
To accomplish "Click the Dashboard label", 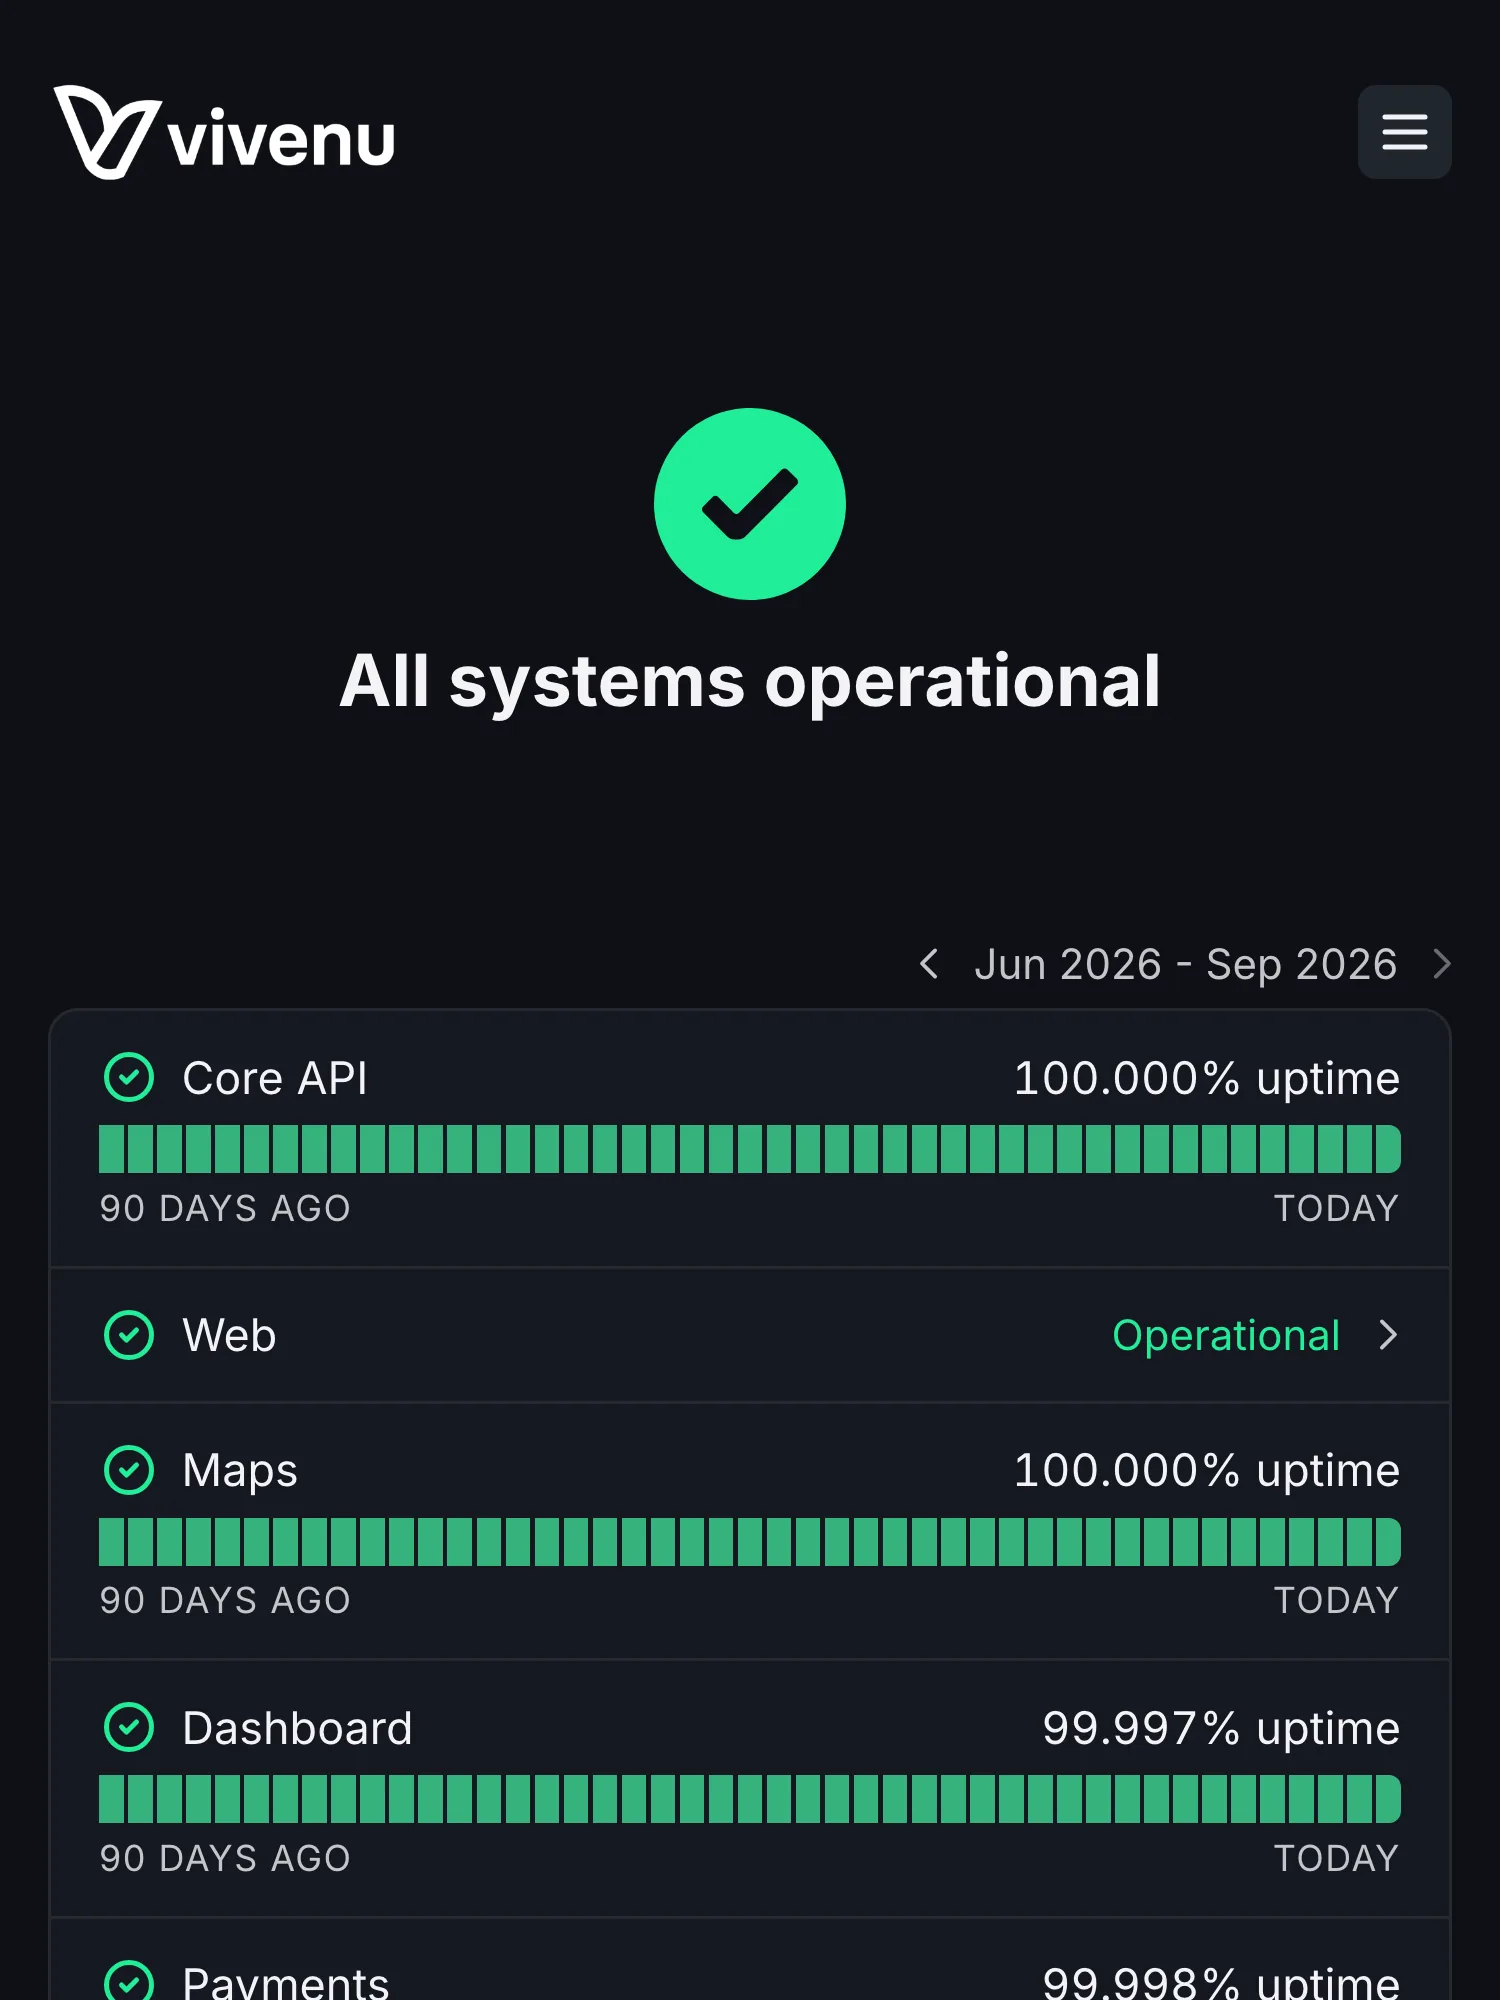I will point(297,1729).
